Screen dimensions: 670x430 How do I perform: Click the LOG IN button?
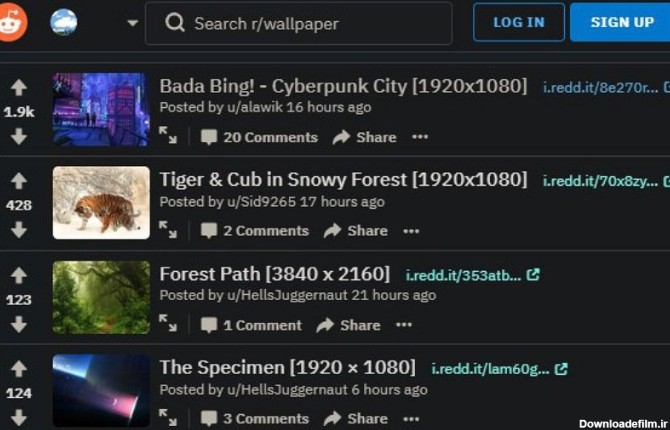coord(519,22)
